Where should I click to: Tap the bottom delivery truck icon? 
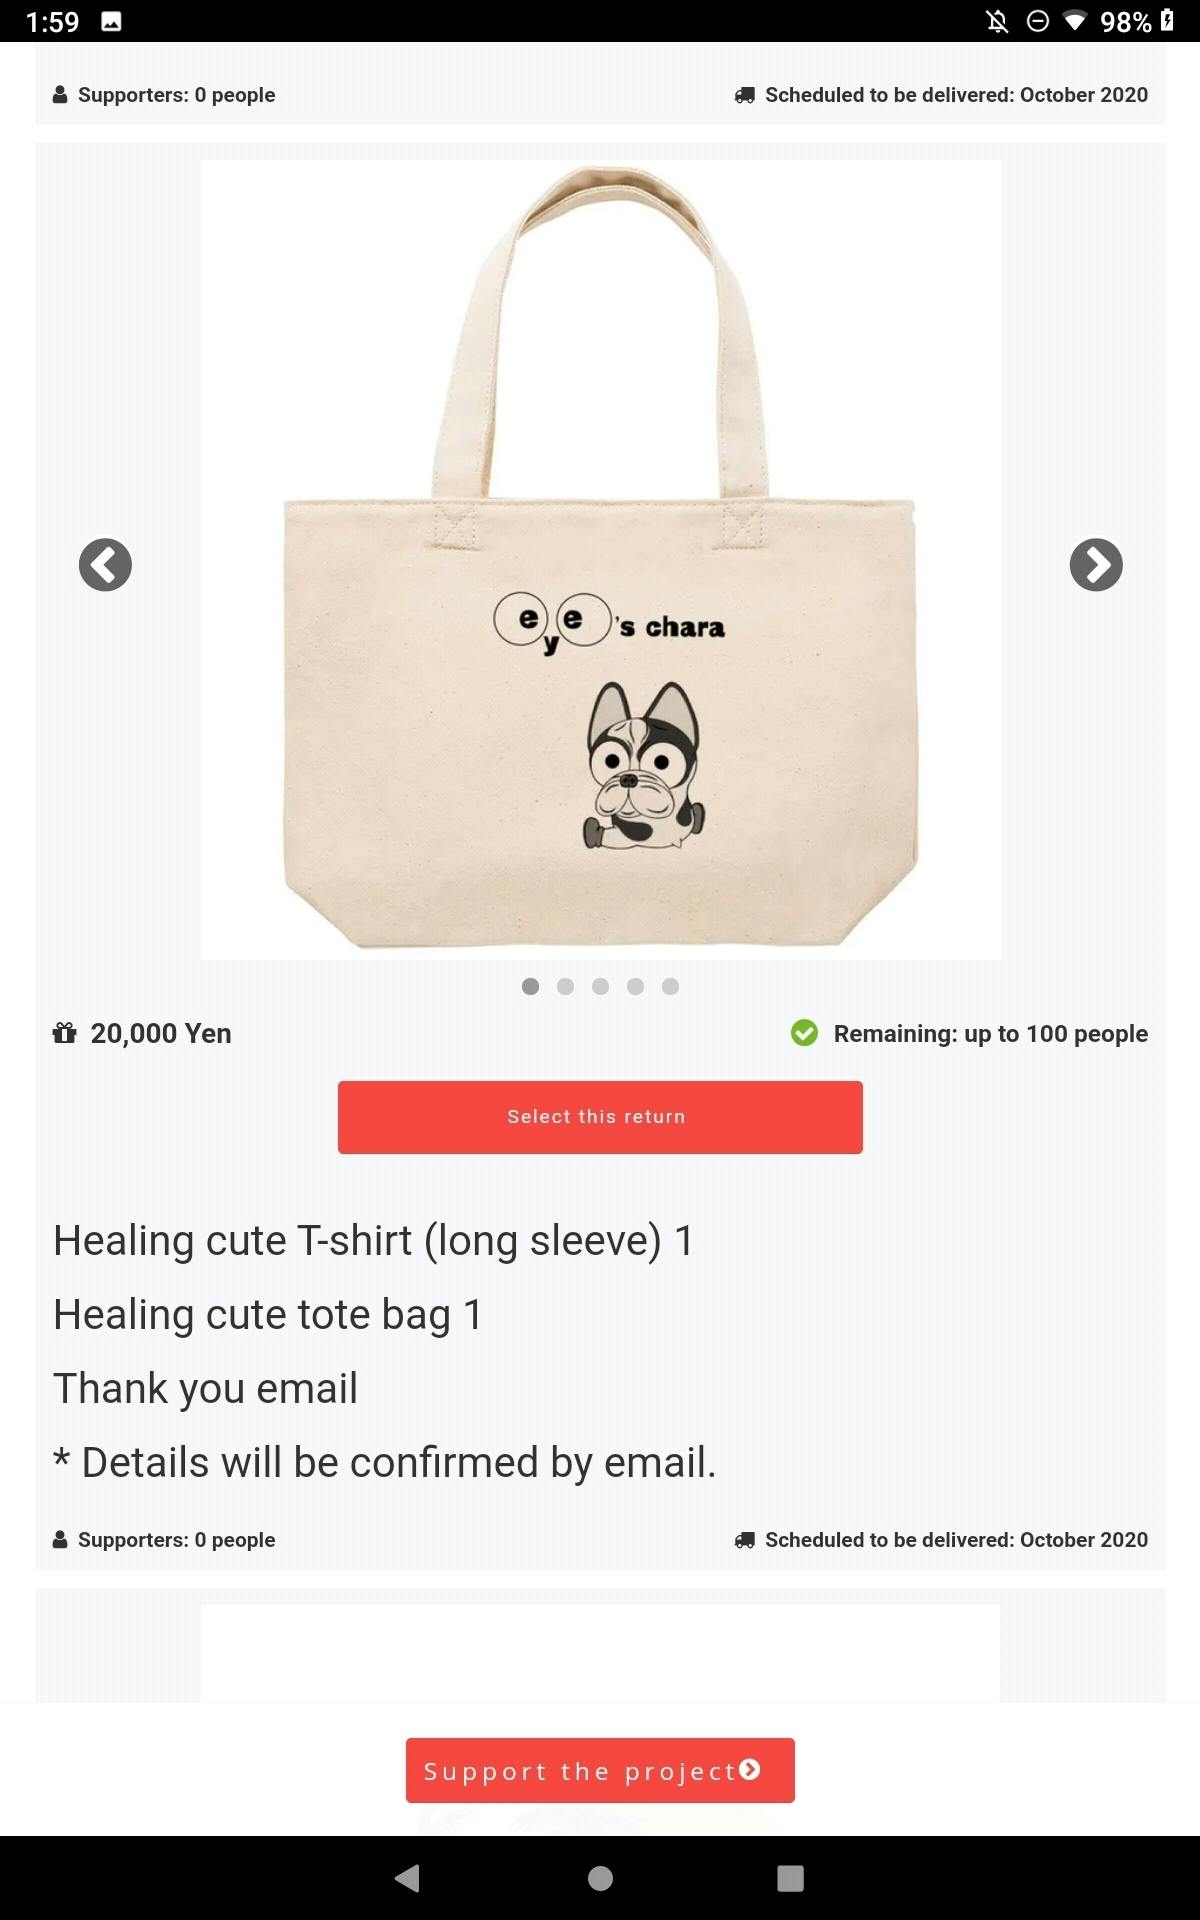point(745,1540)
